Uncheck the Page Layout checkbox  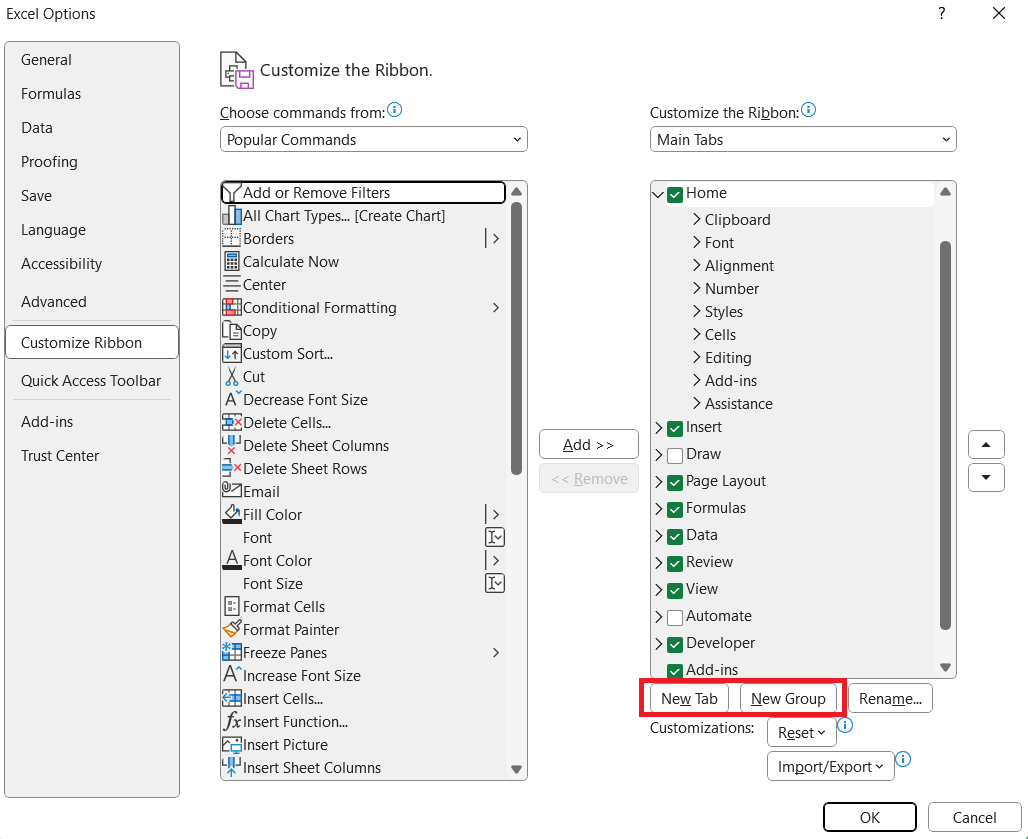[675, 482]
